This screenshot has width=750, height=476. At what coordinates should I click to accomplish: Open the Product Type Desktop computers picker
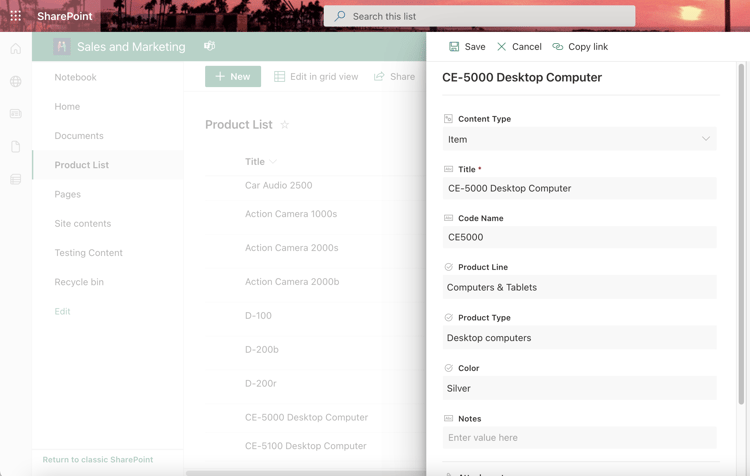pos(579,338)
